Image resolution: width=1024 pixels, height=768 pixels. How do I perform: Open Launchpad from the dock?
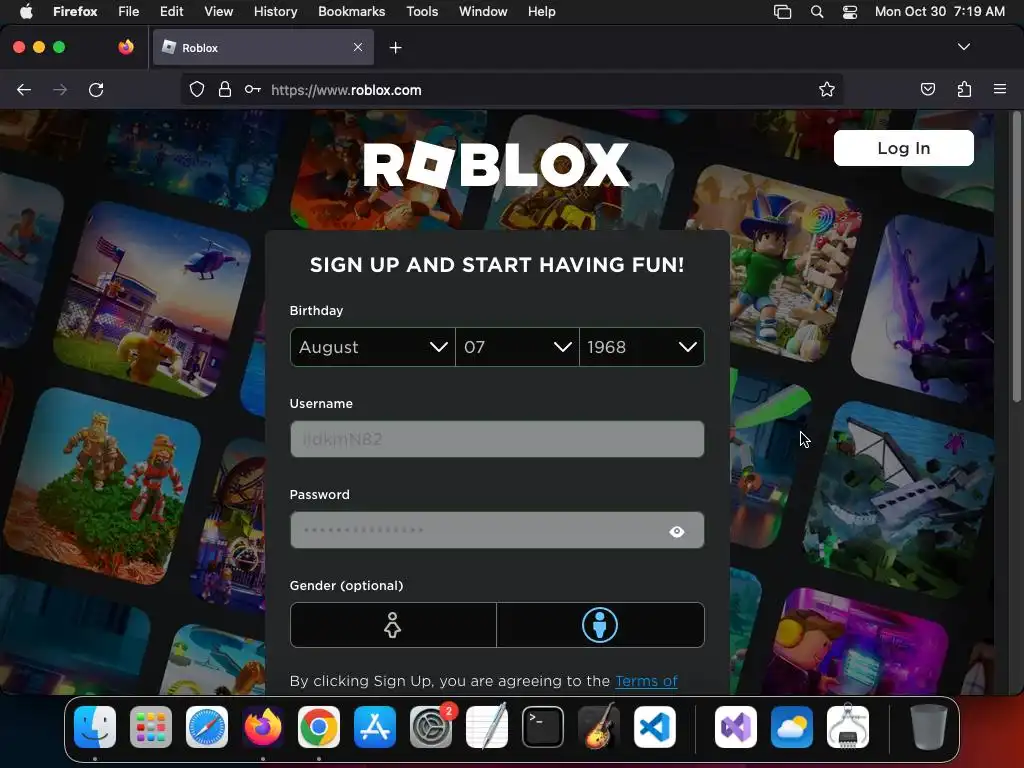151,727
